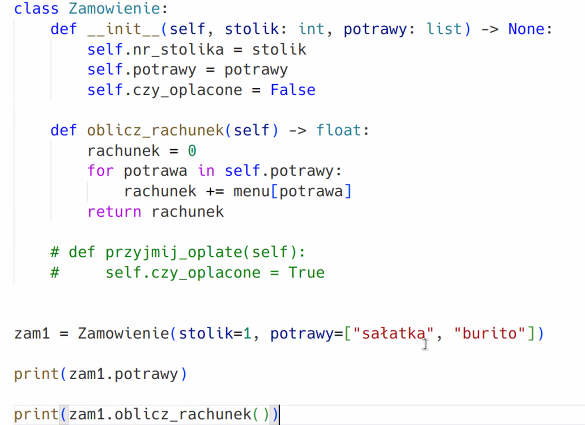Click the False value in czy_oplacone line
This screenshot has width=585, height=425.
pyautogui.click(x=293, y=90)
